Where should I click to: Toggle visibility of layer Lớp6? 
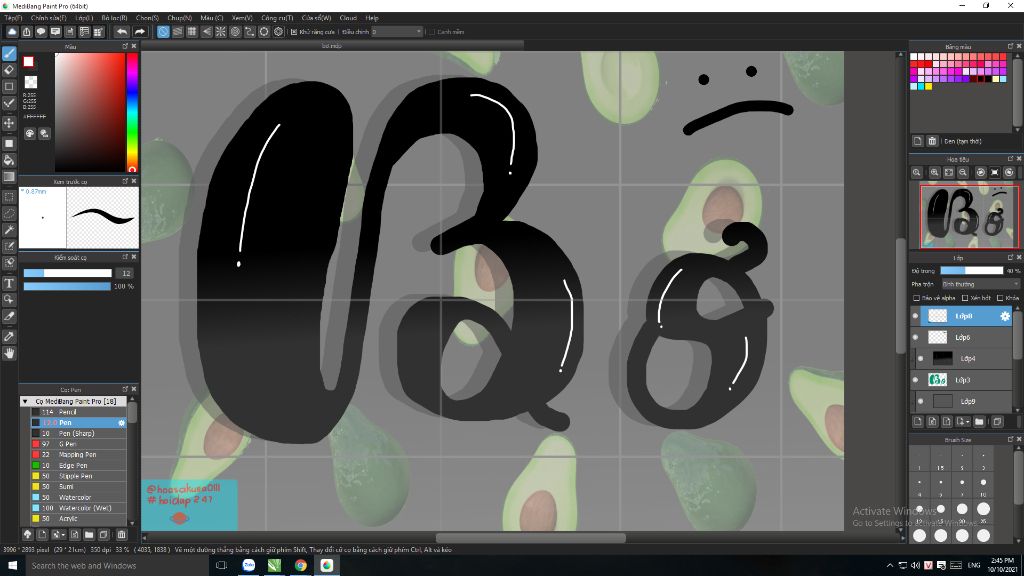(x=915, y=338)
